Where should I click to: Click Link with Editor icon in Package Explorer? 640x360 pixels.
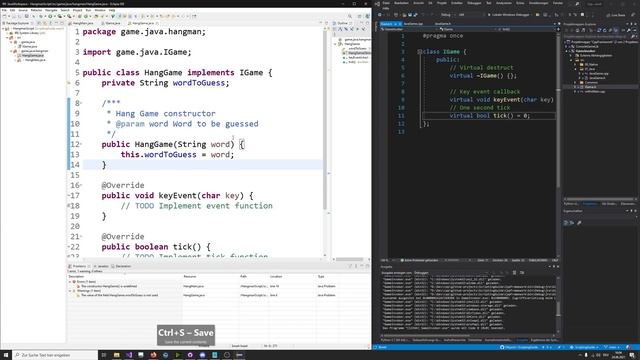click(45, 23)
